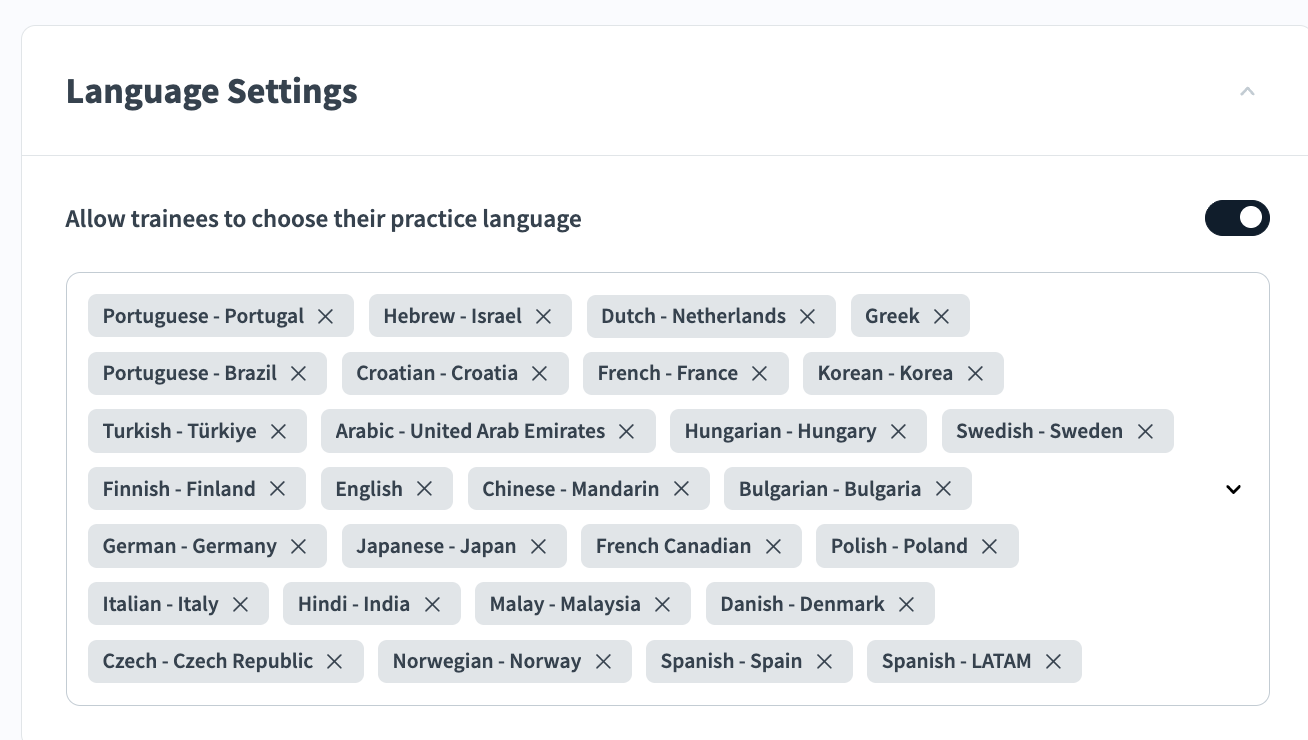Disable trainees choosing their practice language
Viewport: 1308px width, 740px height.
click(x=1237, y=218)
